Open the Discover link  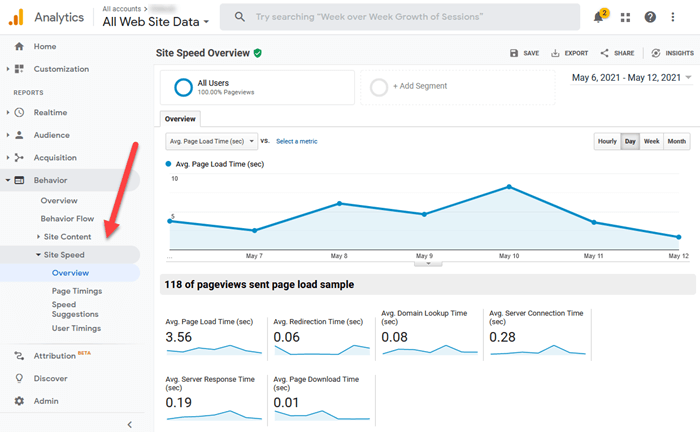click(x=50, y=378)
